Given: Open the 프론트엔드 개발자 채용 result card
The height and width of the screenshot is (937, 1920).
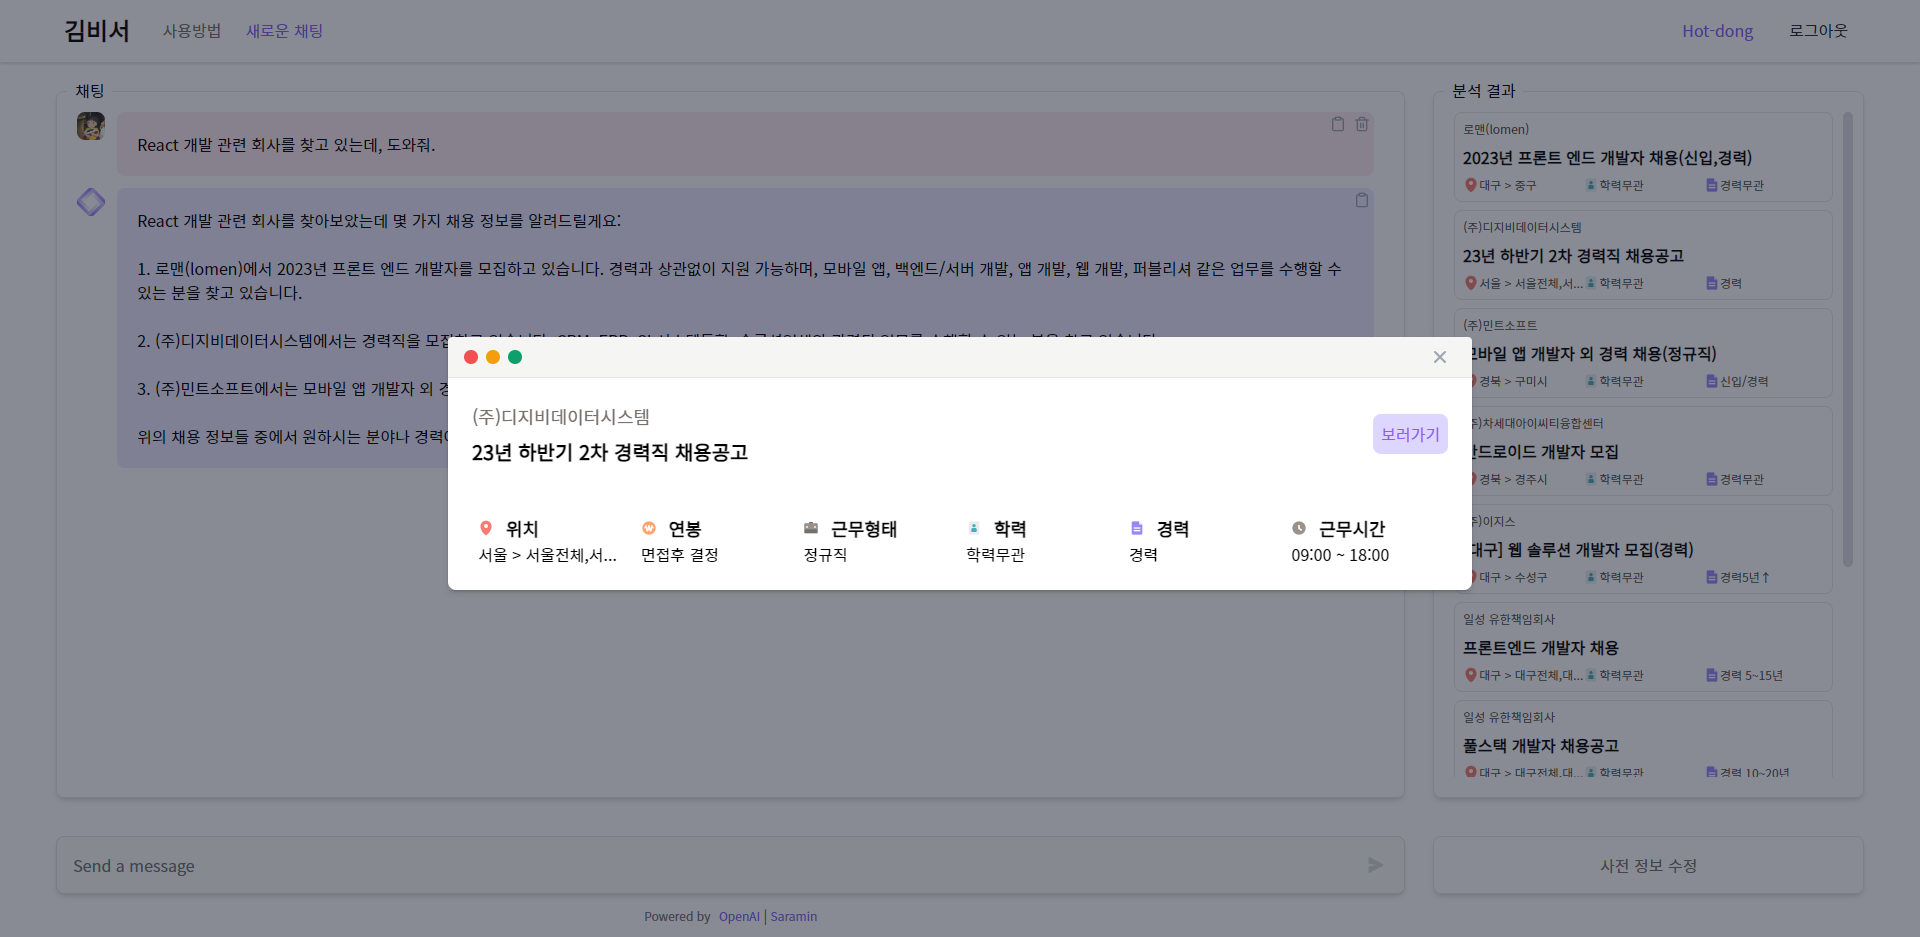Looking at the screenshot, I should click(x=1642, y=647).
